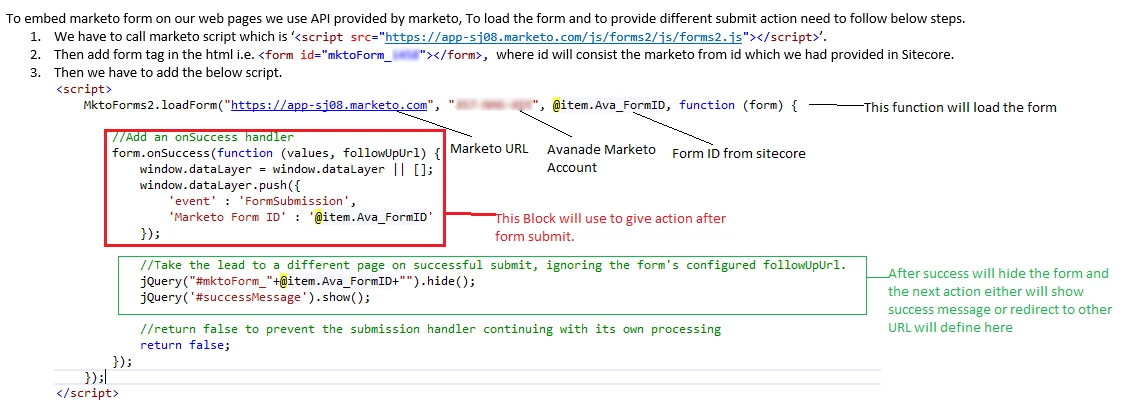Click @item.Ava_FormID in the loadForm arguments
The width and height of the screenshot is (1123, 408).
pyautogui.click(x=607, y=105)
